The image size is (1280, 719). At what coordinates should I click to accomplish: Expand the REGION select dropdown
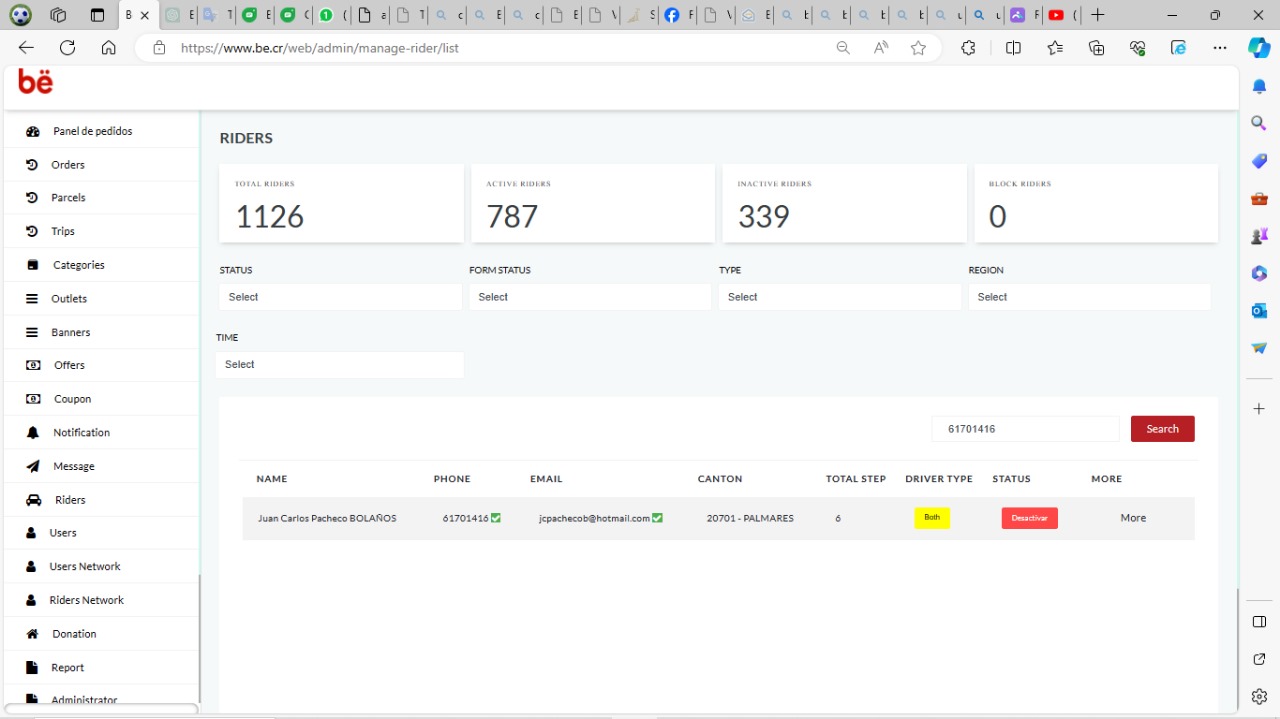point(1089,297)
